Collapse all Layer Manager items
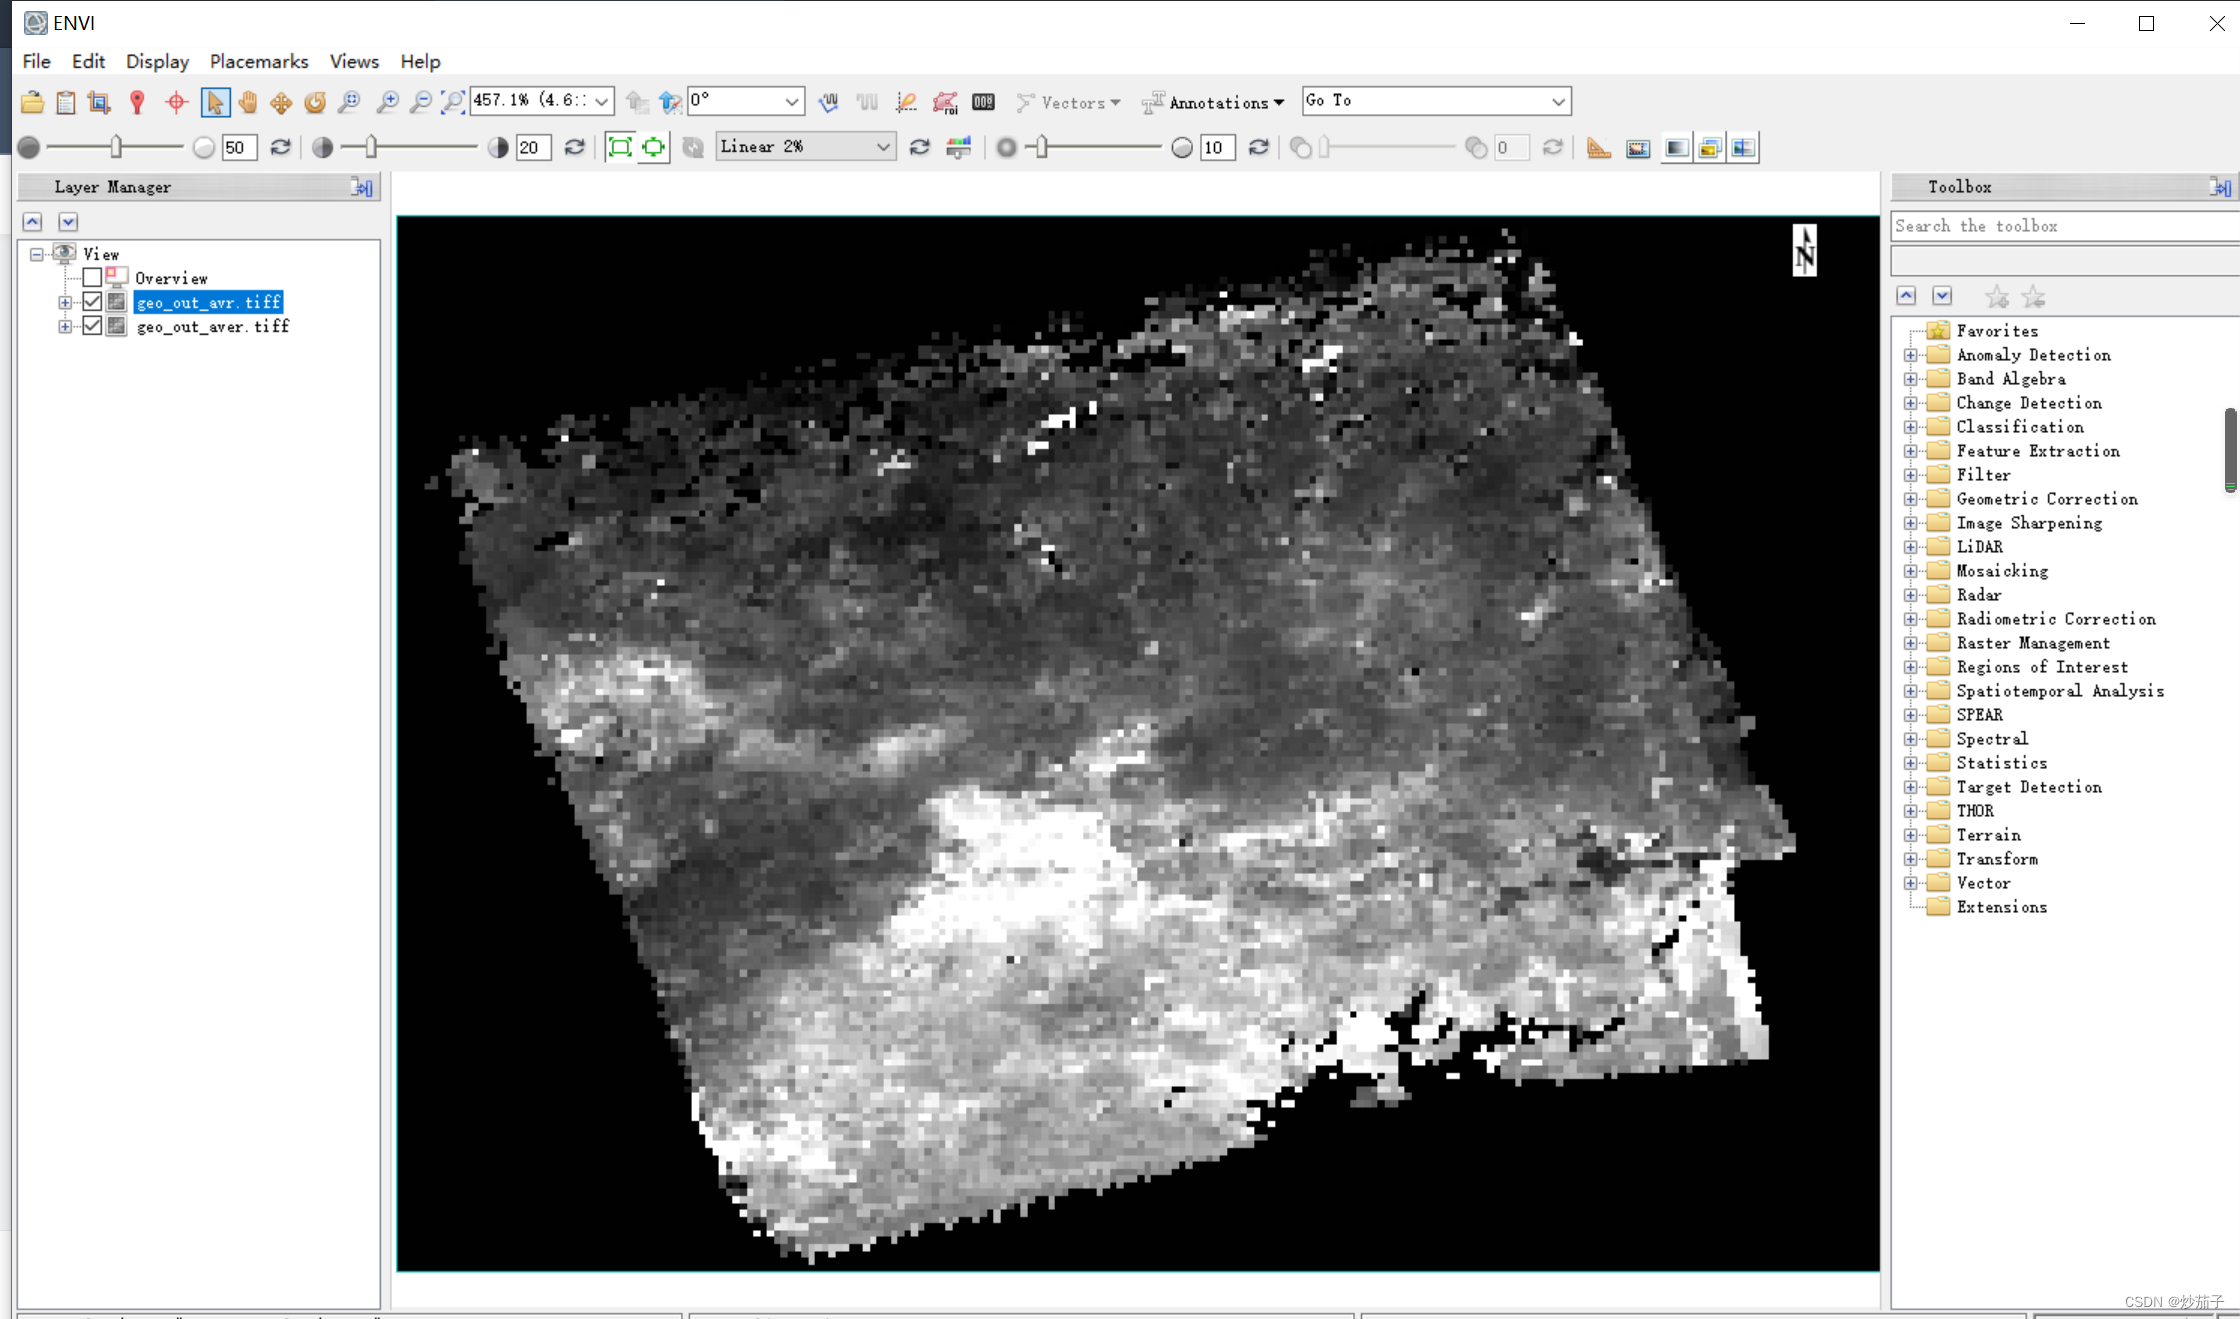2240x1319 pixels. pos(33,222)
